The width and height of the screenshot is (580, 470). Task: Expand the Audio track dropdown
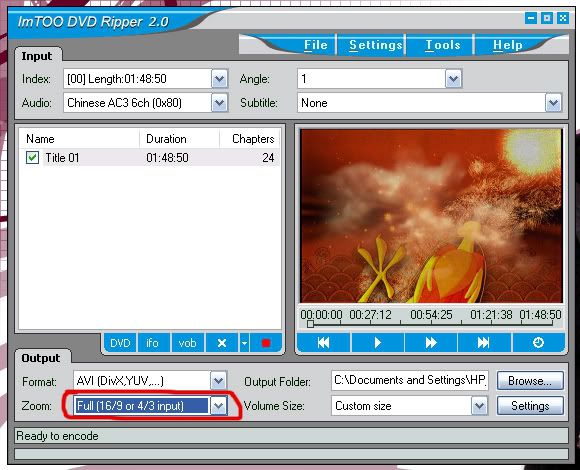219,103
